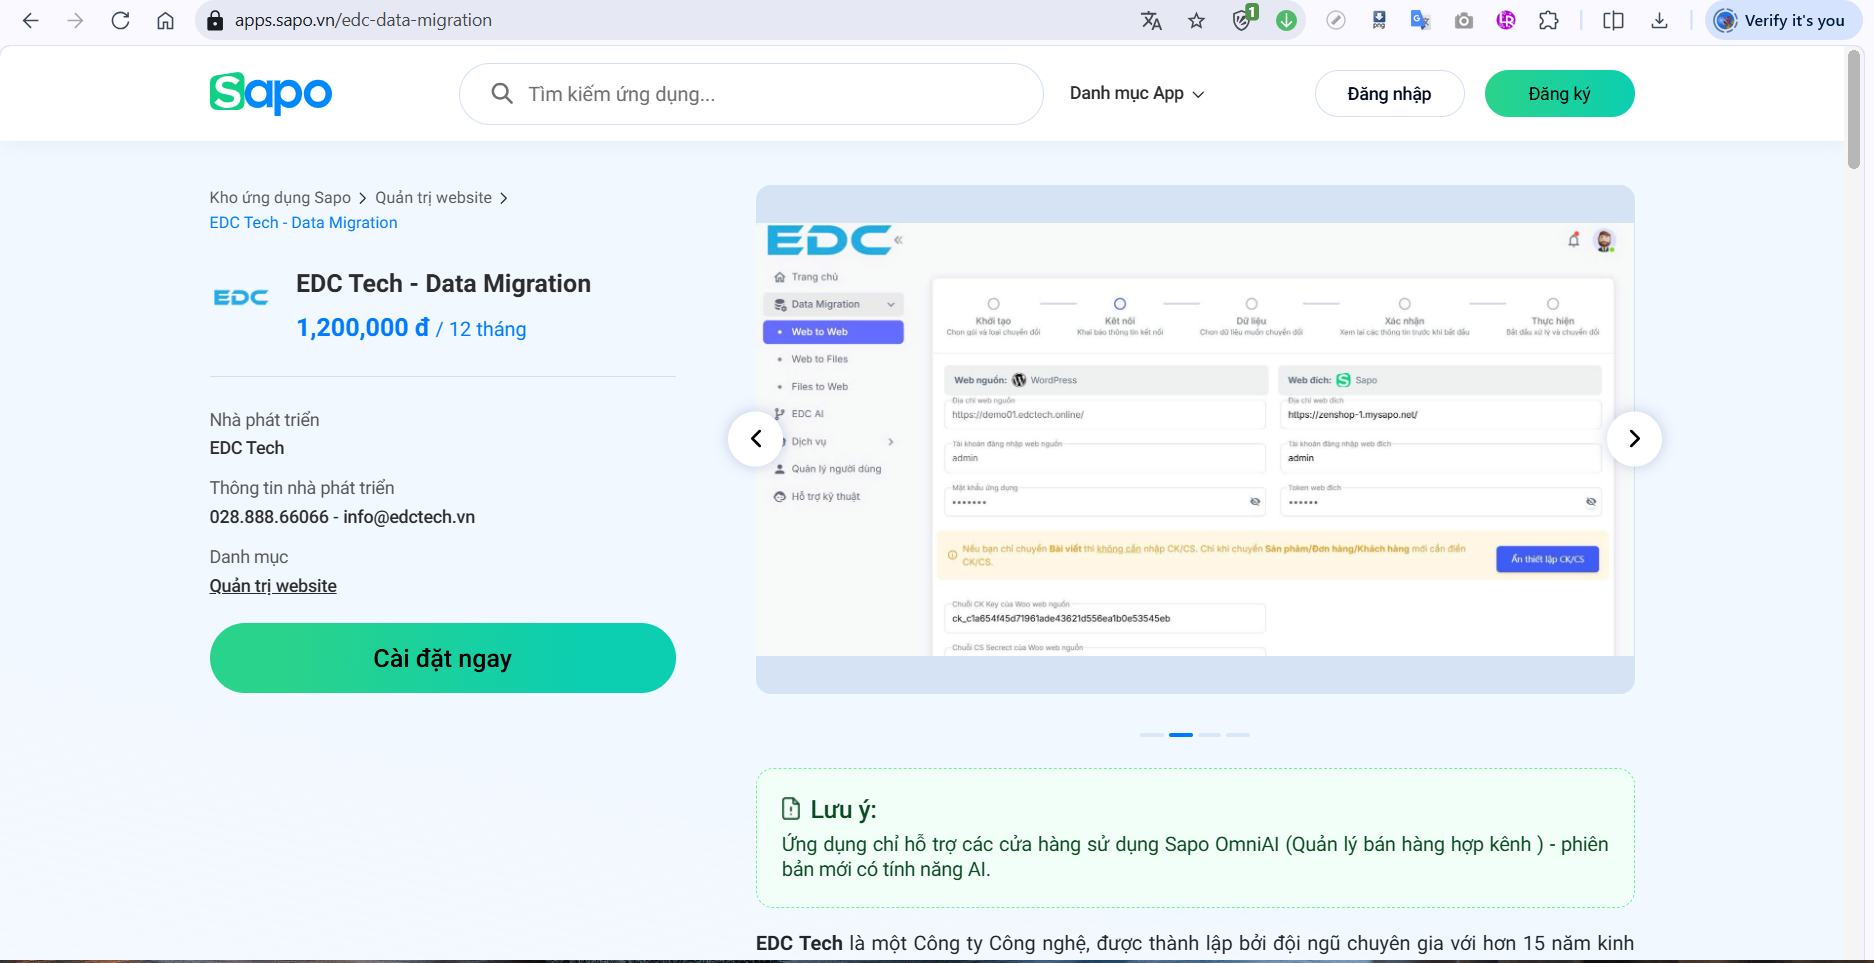Viewport: 1874px width, 963px height.
Task: Click the app screenshot in the carousel
Action: tap(1195, 439)
